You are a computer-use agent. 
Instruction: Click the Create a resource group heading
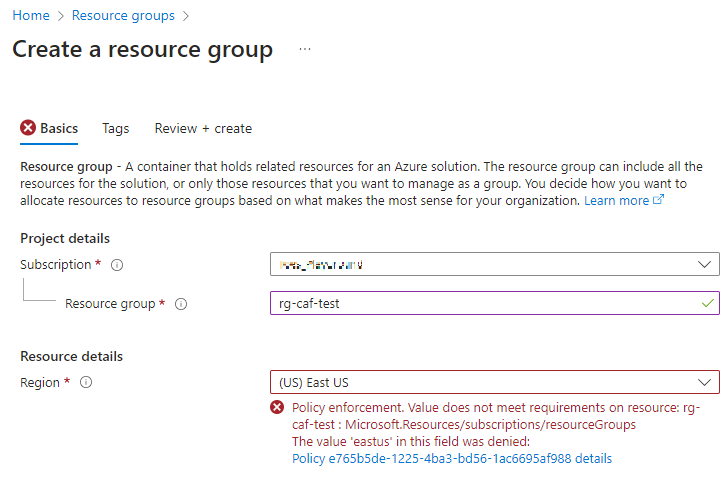[x=142, y=49]
